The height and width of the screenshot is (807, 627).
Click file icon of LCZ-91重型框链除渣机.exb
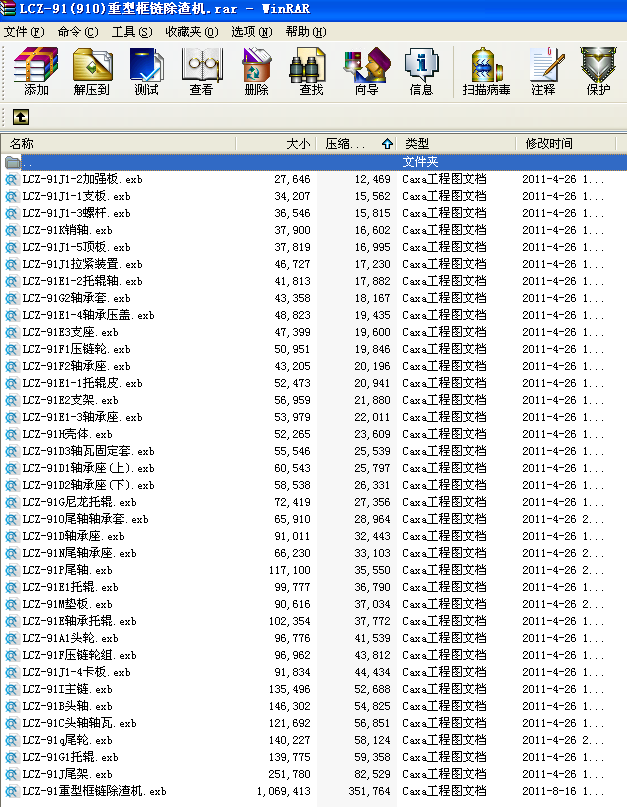(11, 791)
